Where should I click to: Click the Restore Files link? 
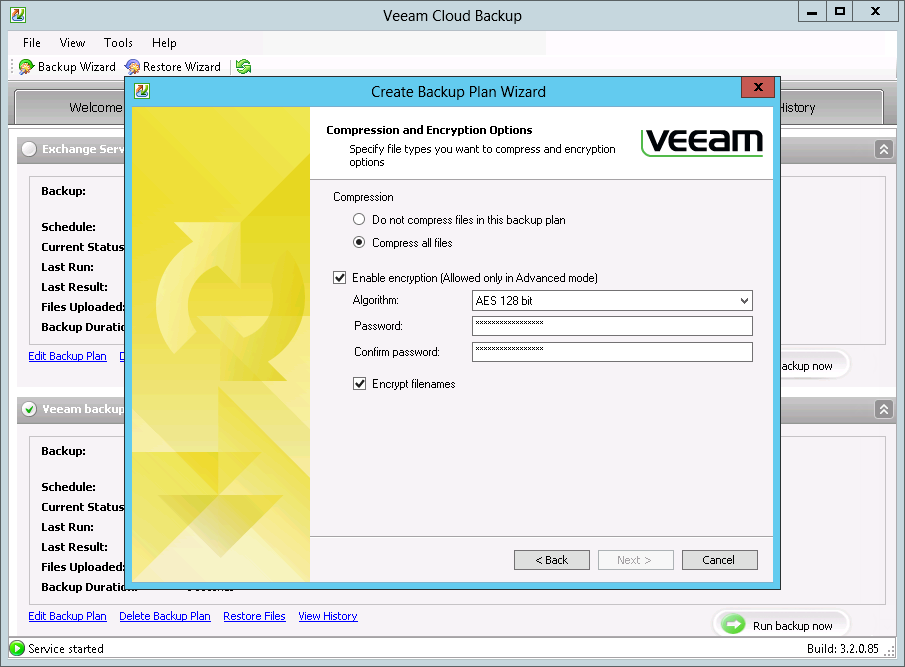(x=255, y=616)
